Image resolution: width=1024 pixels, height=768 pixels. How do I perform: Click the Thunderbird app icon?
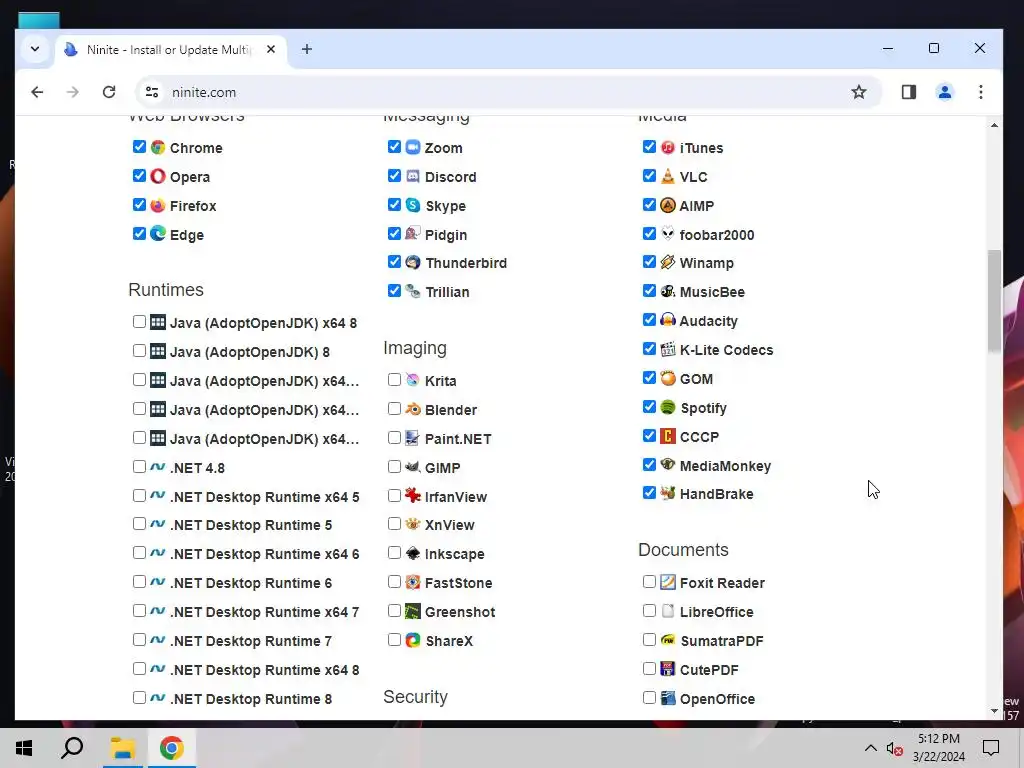(413, 263)
